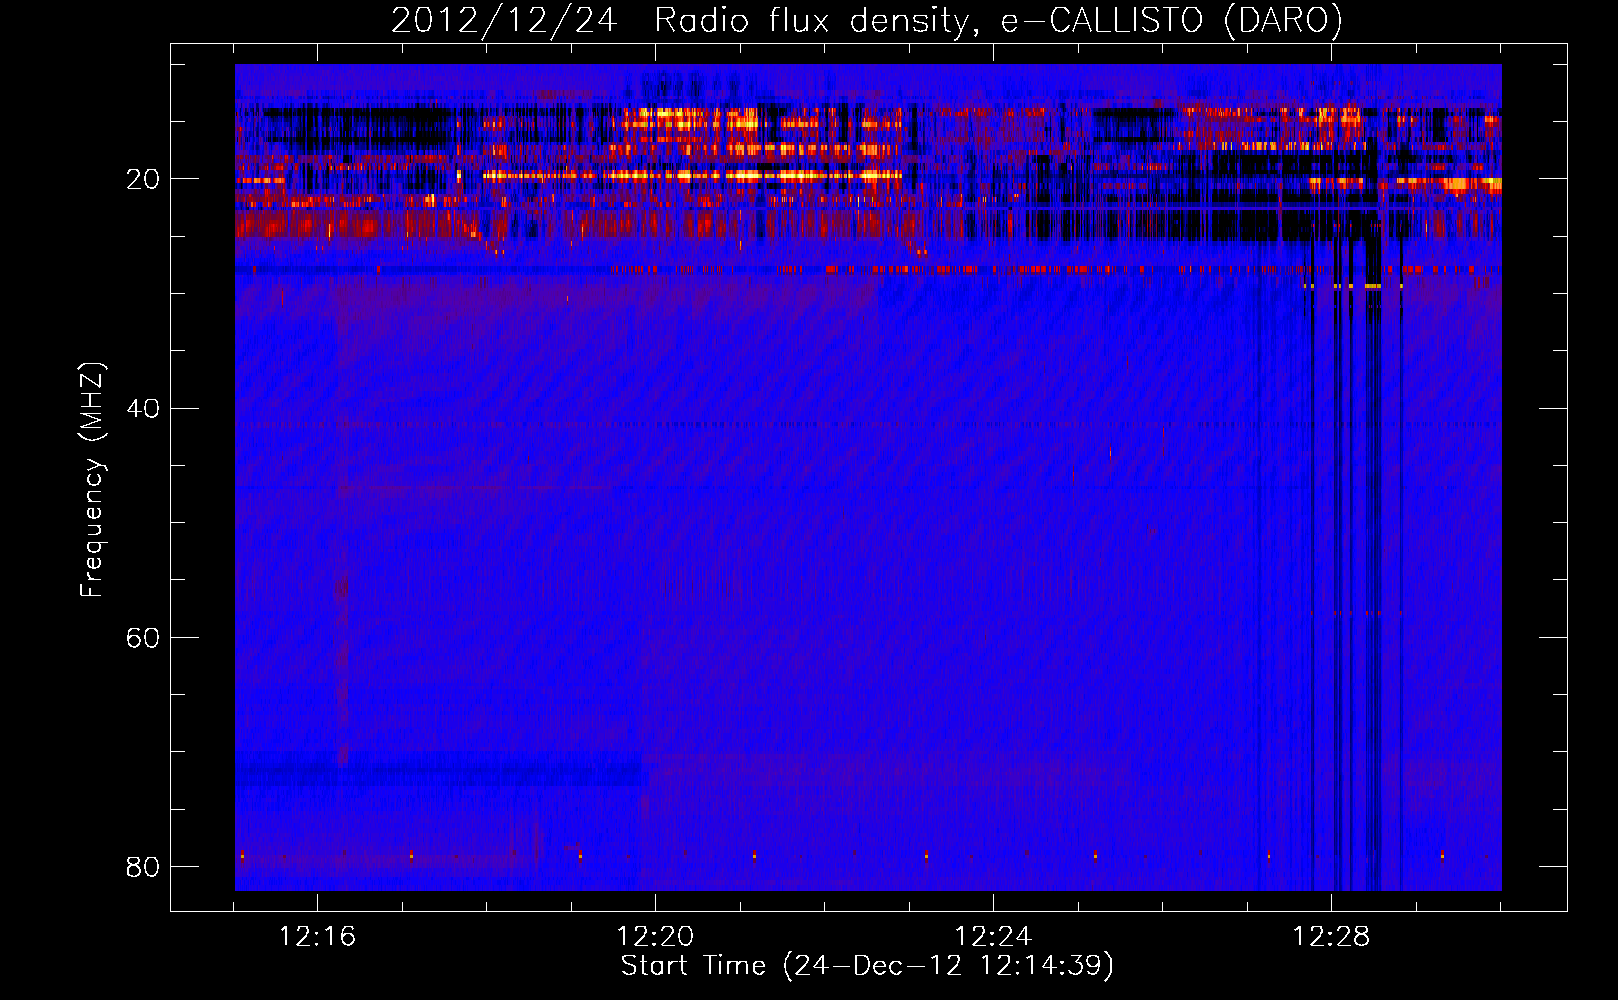Click the 'Frequency (MHZ)' axis label
The width and height of the screenshot is (1618, 1000).
(92, 480)
